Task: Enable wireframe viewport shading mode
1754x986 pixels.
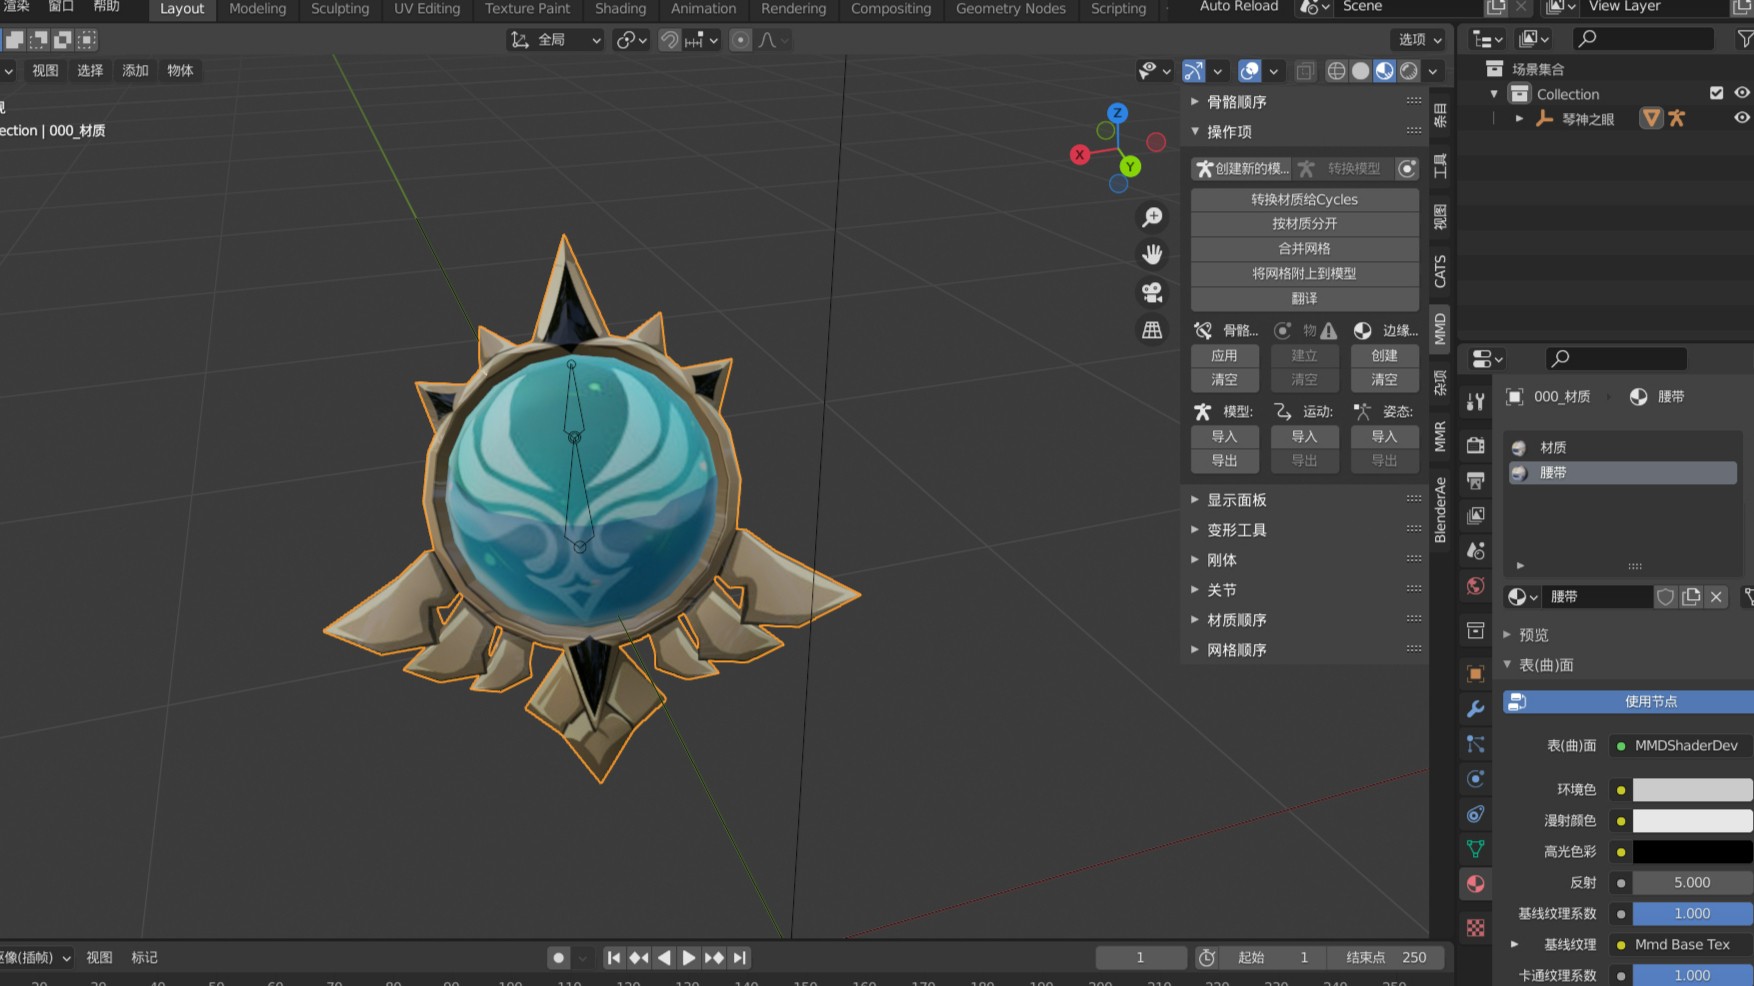Action: pyautogui.click(x=1336, y=71)
